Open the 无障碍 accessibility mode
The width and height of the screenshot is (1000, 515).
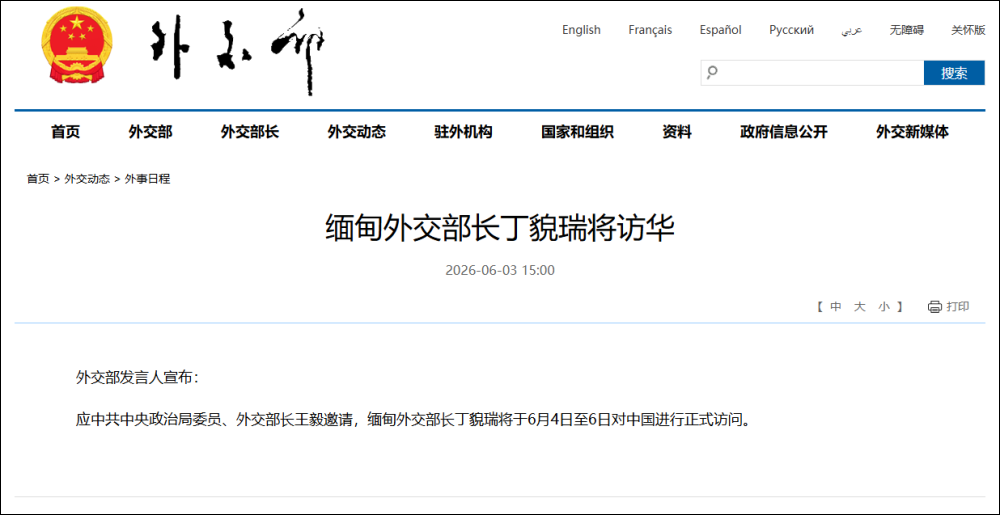907,30
